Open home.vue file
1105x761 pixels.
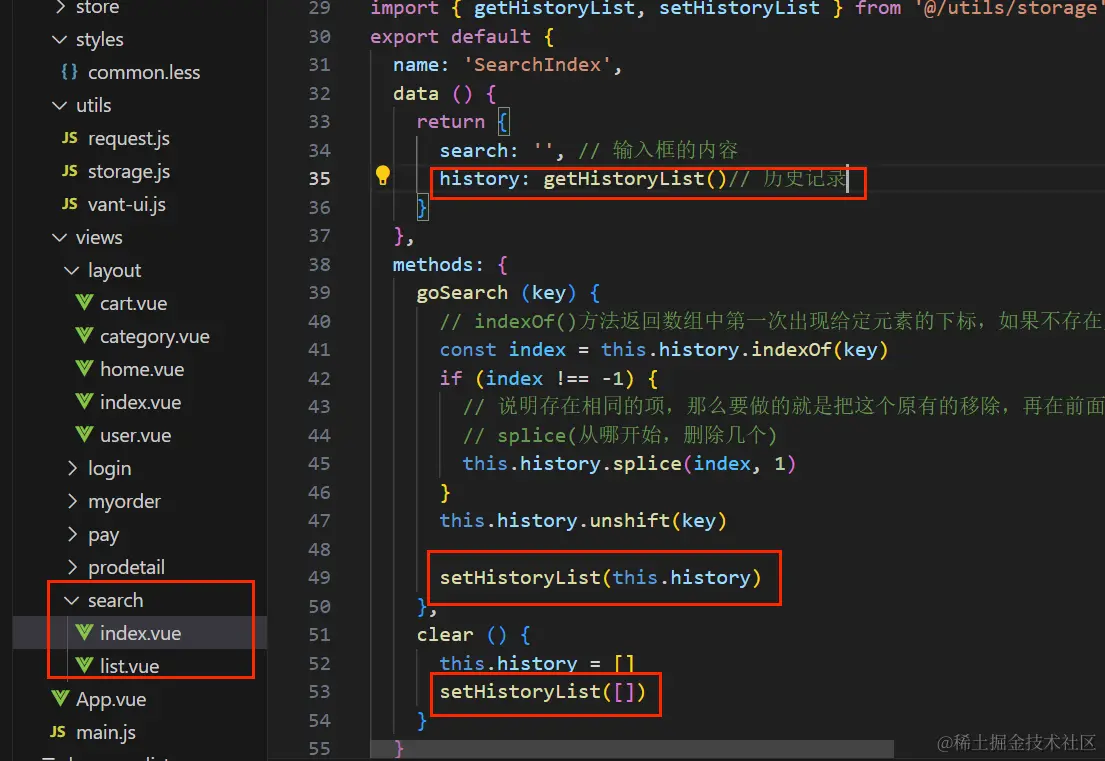point(142,369)
